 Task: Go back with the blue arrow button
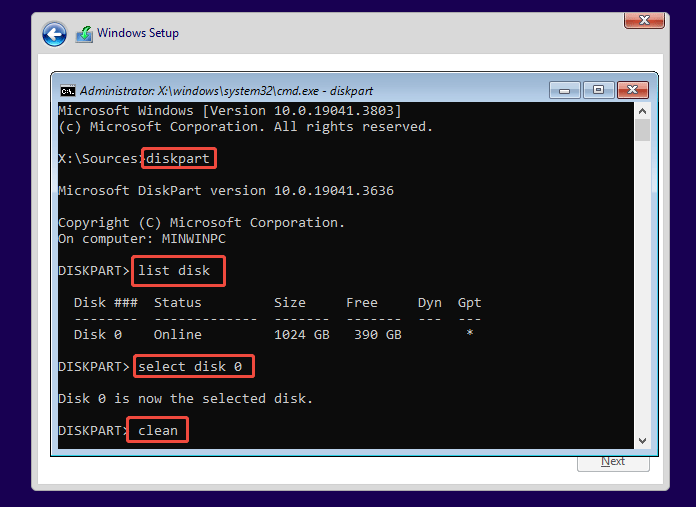pos(54,34)
